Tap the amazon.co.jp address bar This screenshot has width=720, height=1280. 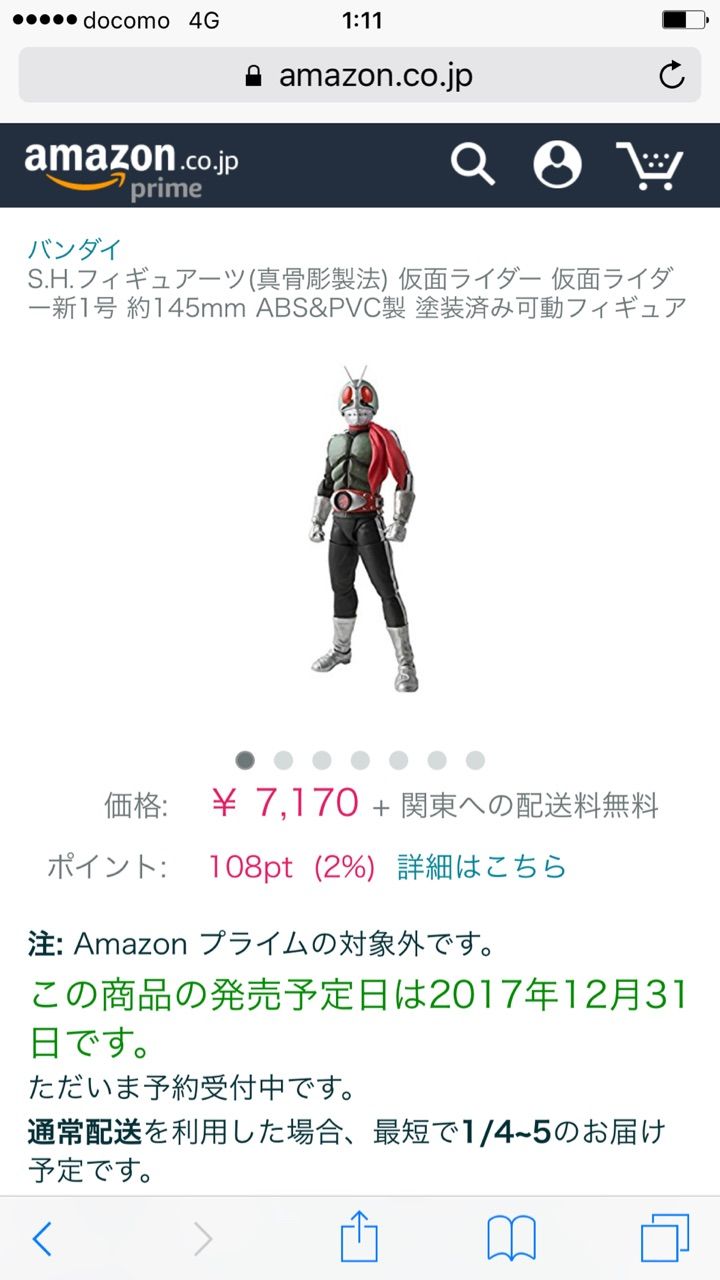[360, 75]
